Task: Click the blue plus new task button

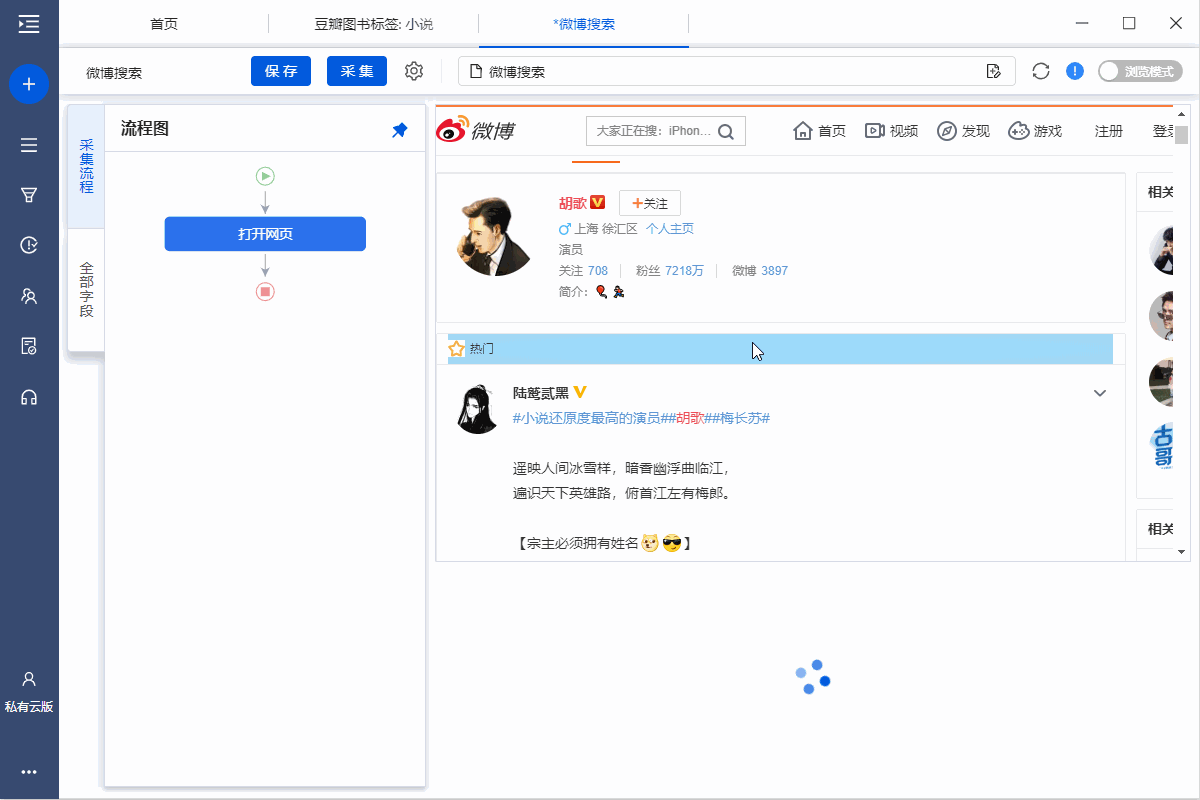Action: pos(29,84)
